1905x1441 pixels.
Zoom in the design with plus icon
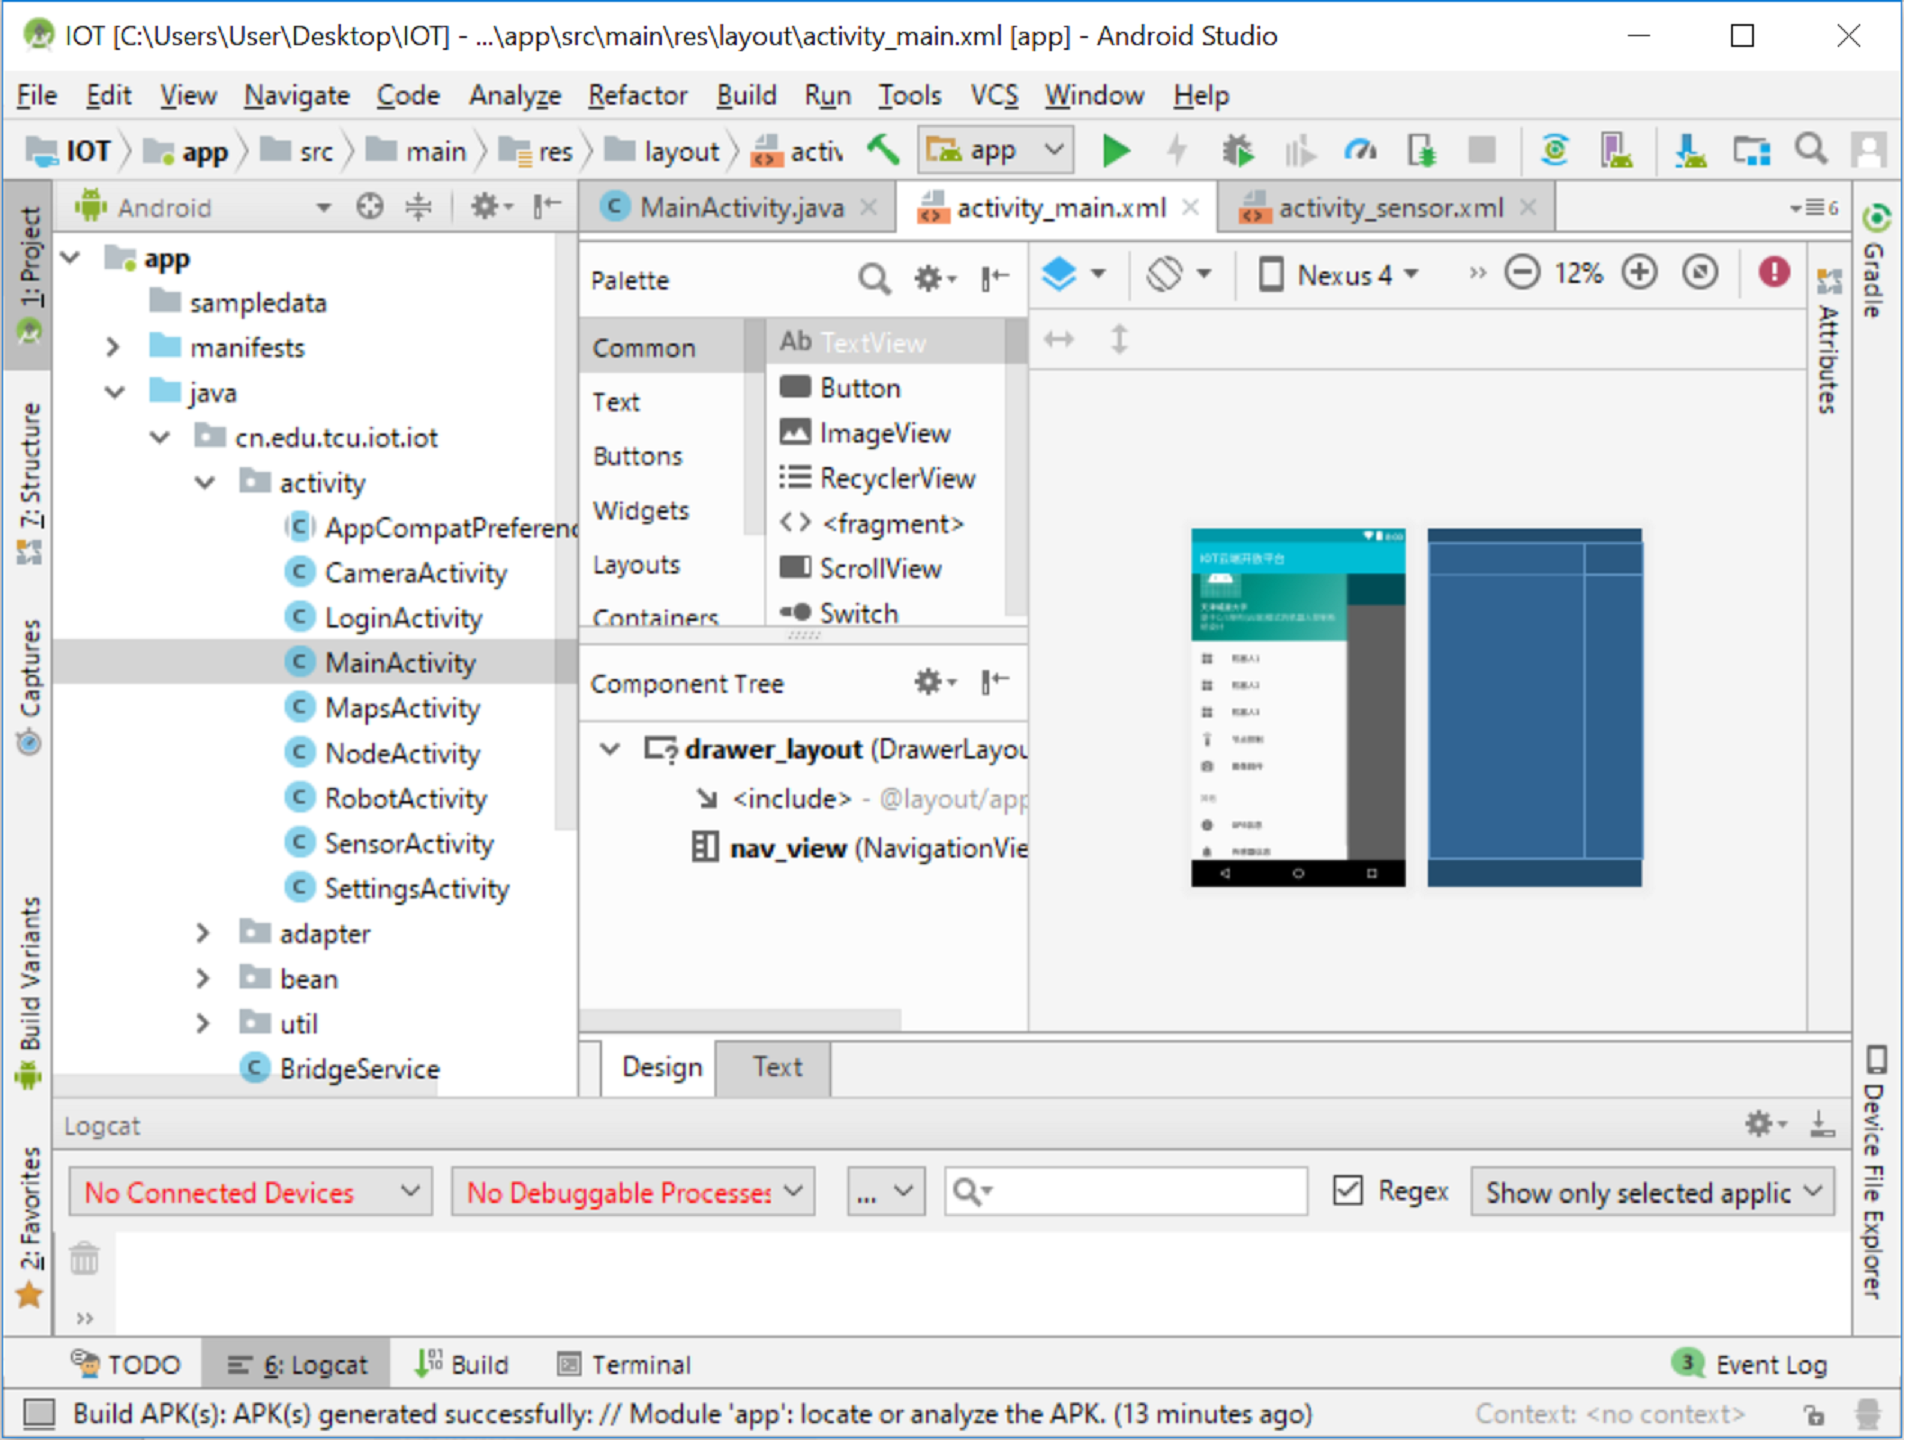pos(1639,272)
